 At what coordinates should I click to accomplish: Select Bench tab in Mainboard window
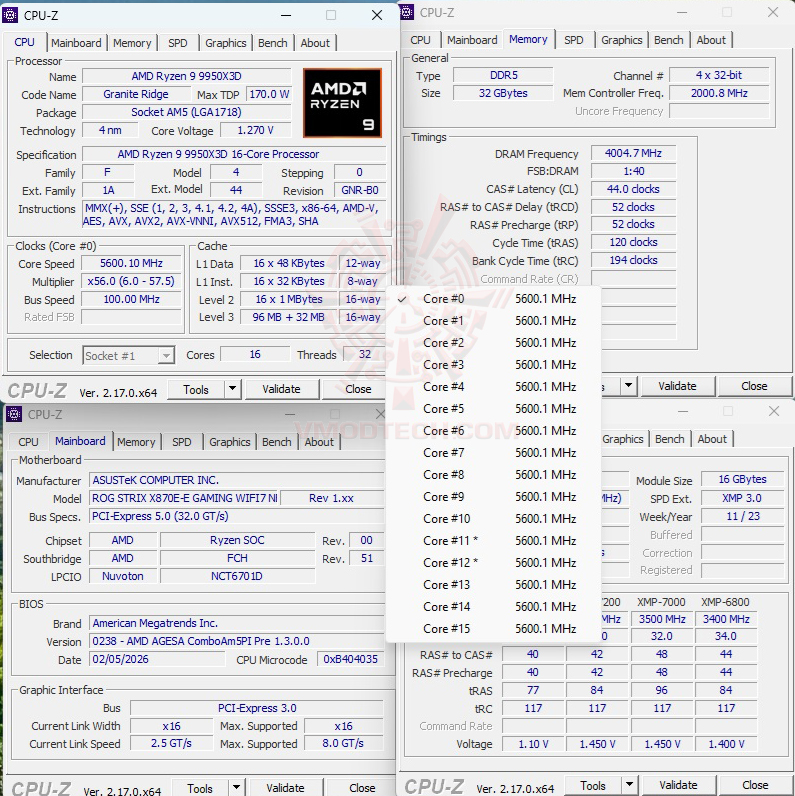click(277, 442)
